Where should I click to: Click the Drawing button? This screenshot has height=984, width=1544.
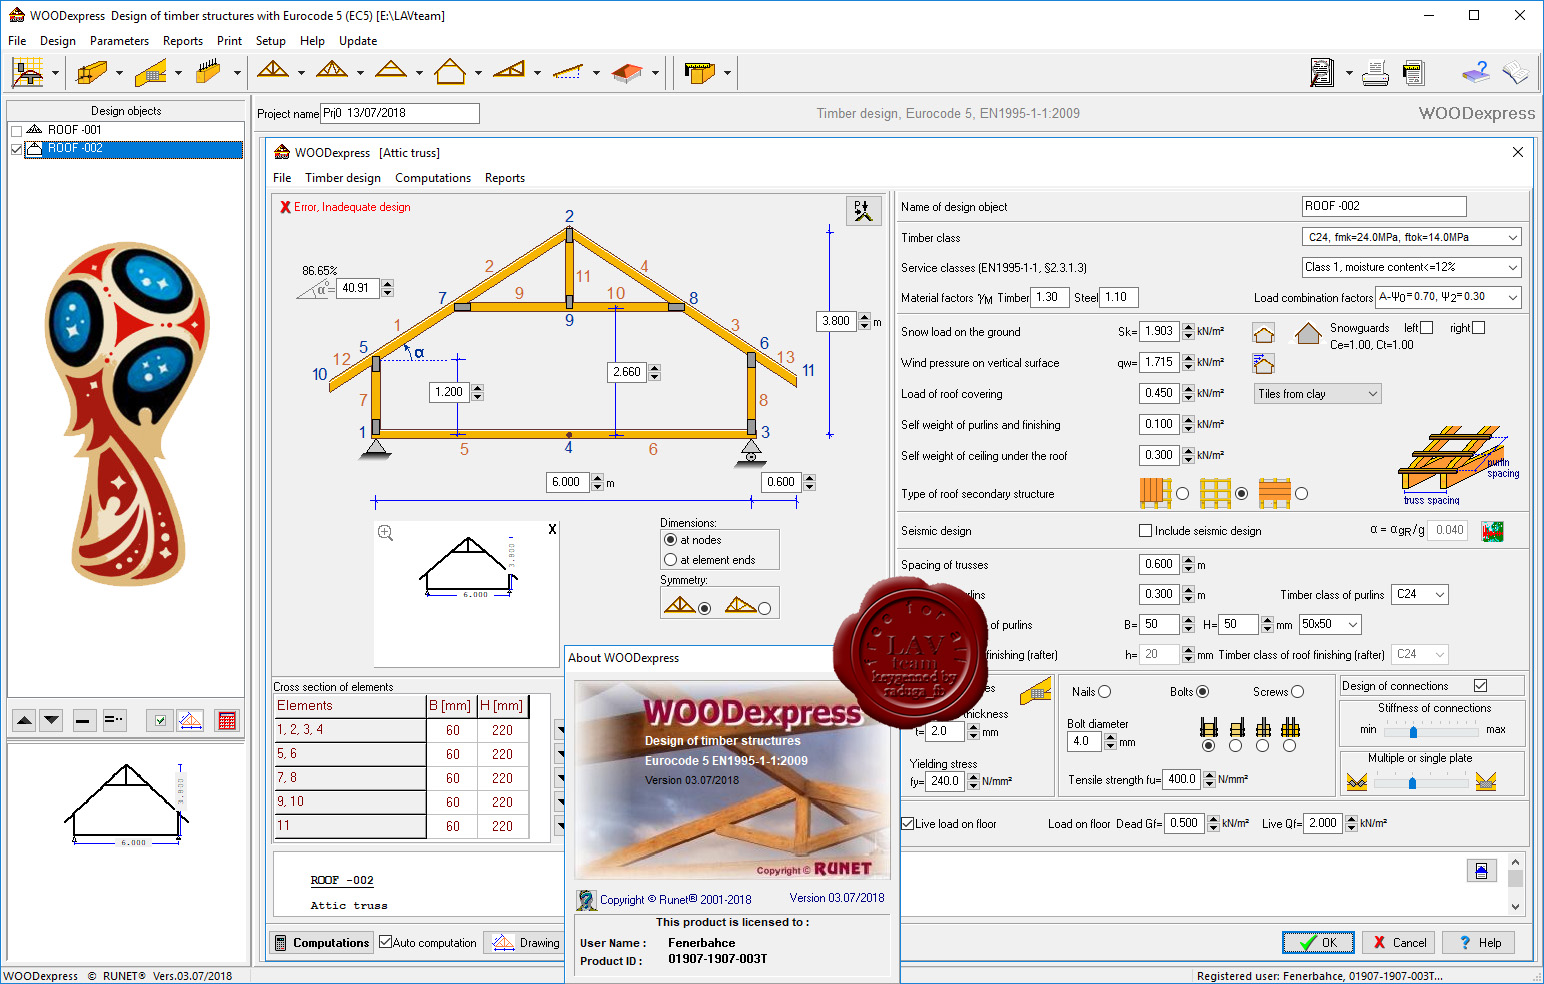[527, 942]
